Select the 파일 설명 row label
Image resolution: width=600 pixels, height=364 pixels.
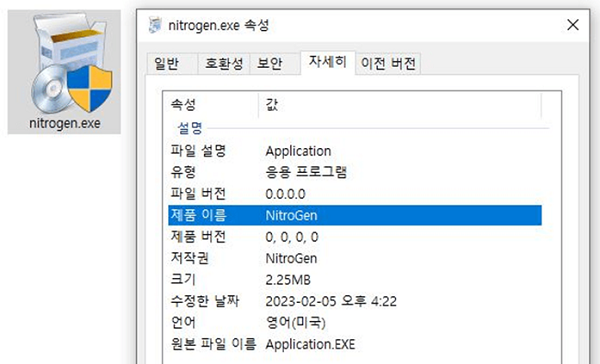coord(198,151)
